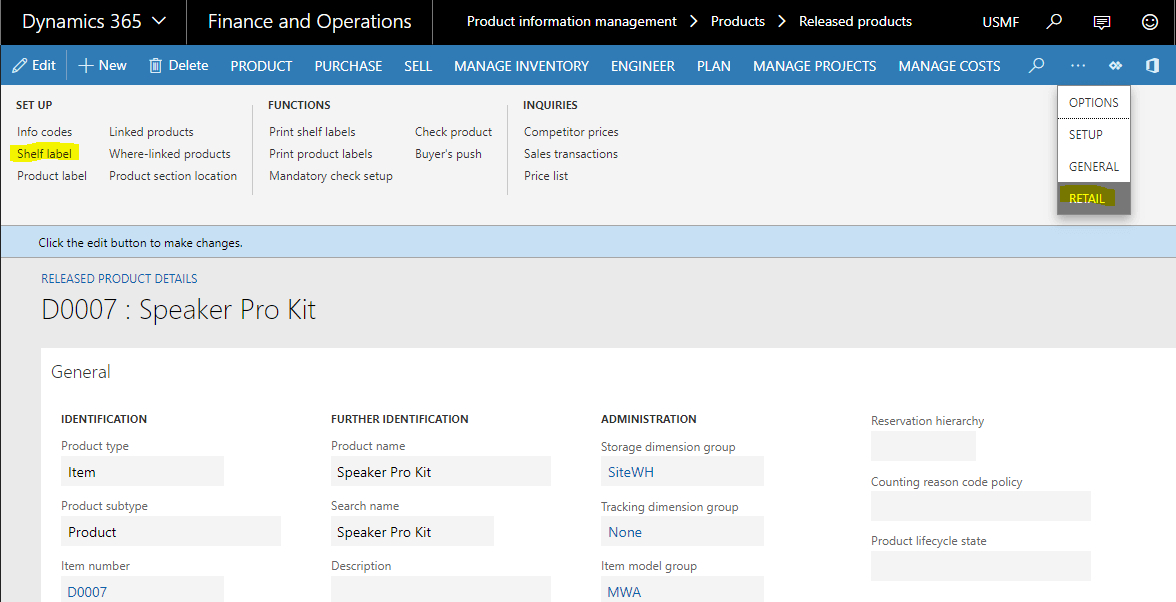Open in Office icon
1176x602 pixels.
pos(1152,65)
